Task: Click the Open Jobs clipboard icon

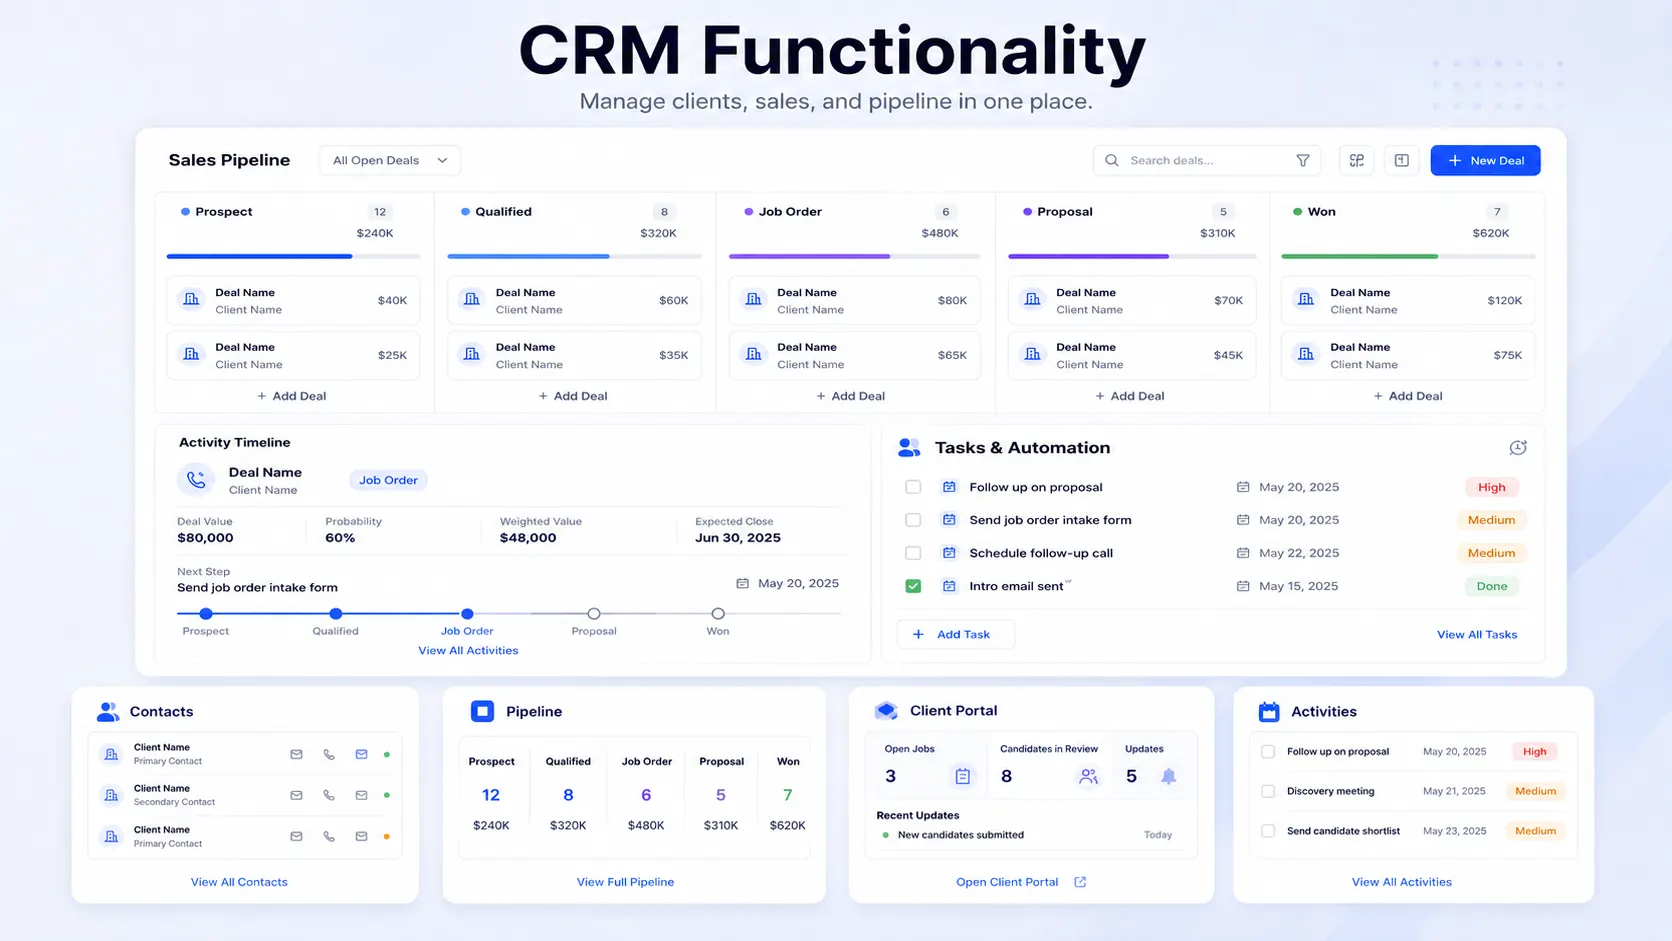Action: coord(962,776)
